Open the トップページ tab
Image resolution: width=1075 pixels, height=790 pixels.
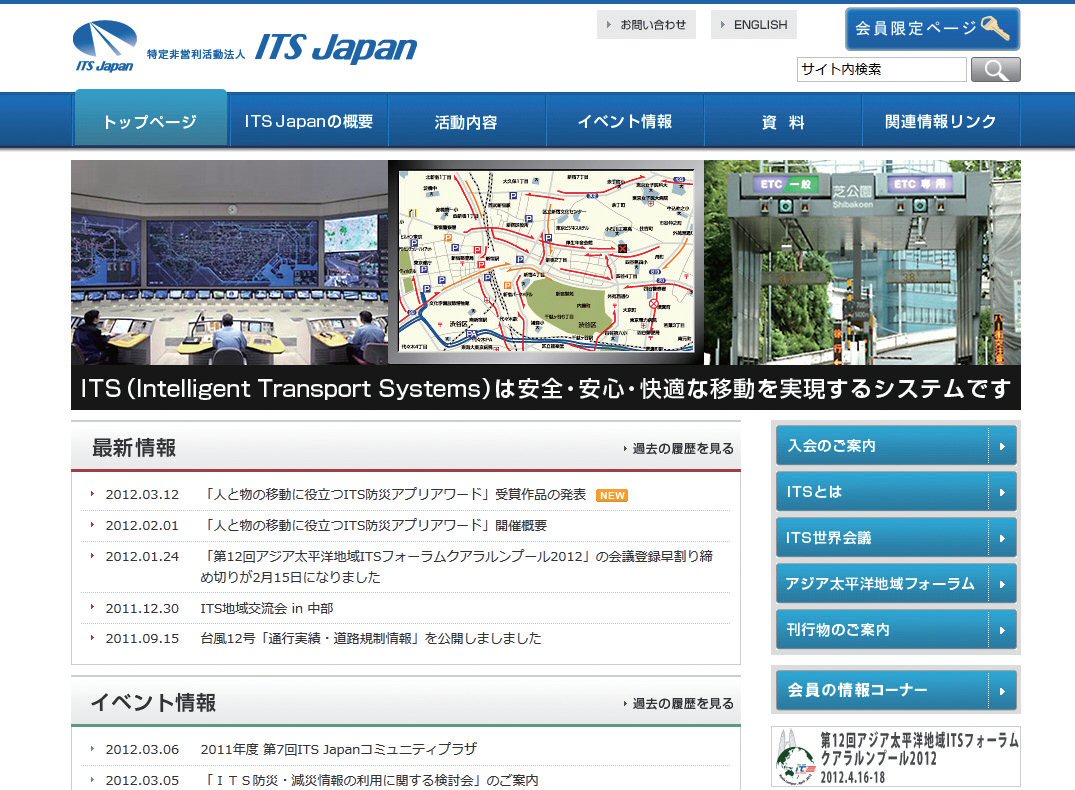pos(150,119)
